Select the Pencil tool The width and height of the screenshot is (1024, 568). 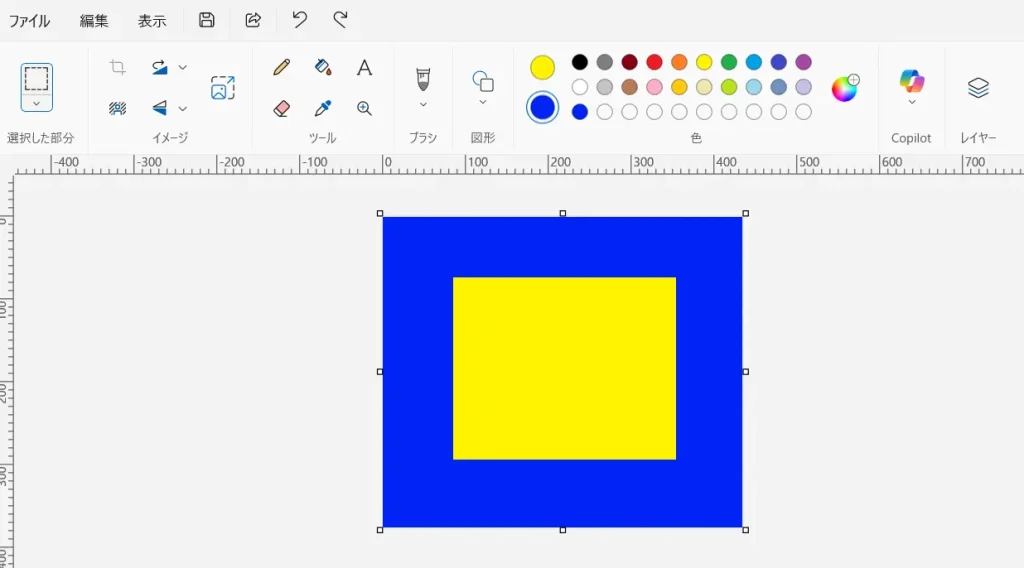click(282, 68)
